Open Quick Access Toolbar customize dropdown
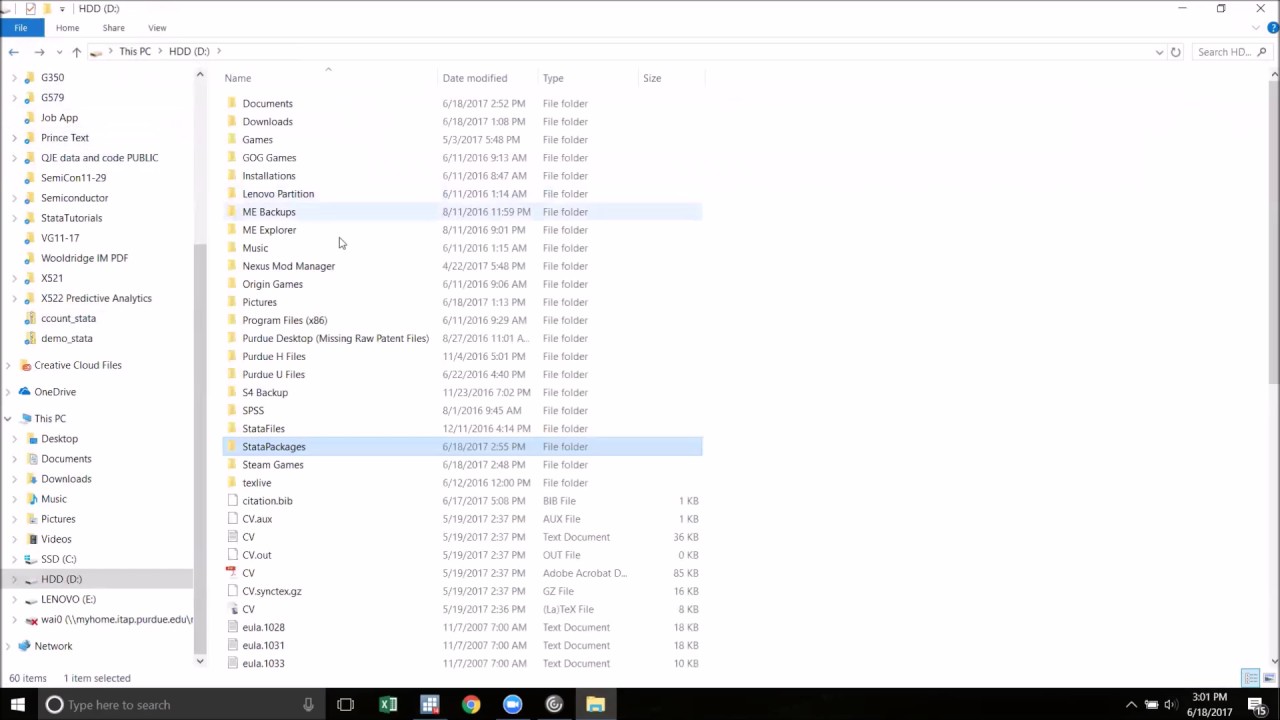1280x720 pixels. click(x=62, y=9)
